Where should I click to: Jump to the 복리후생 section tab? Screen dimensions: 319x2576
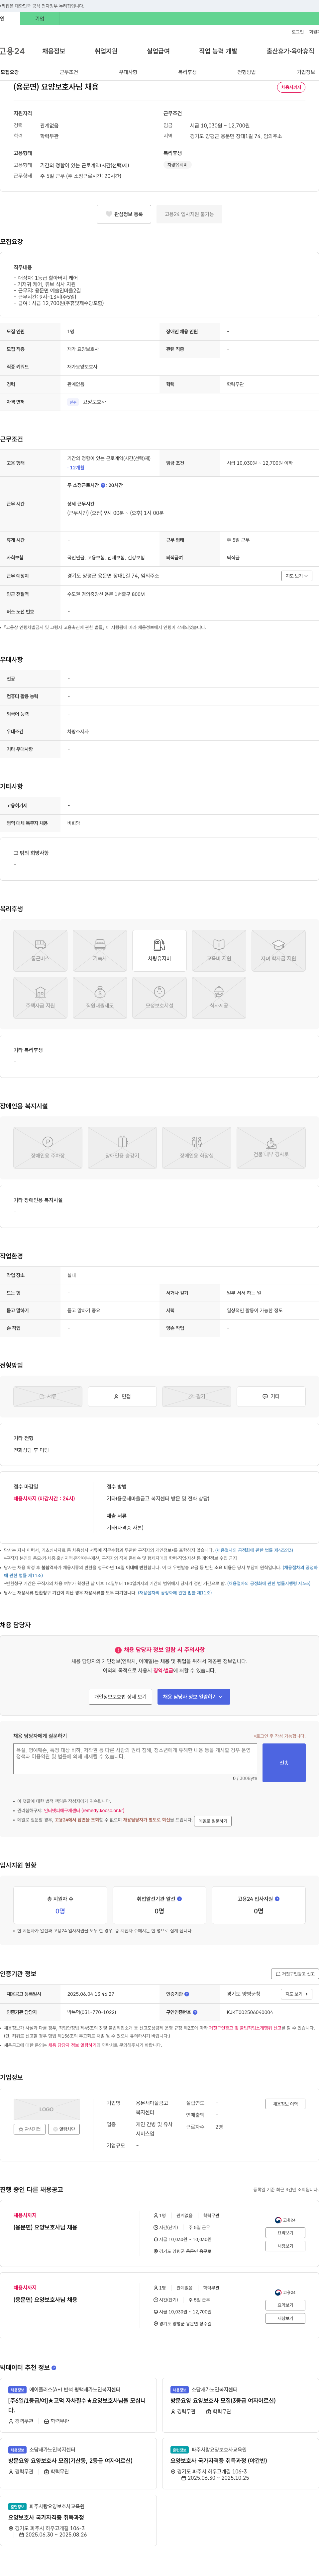(187, 72)
